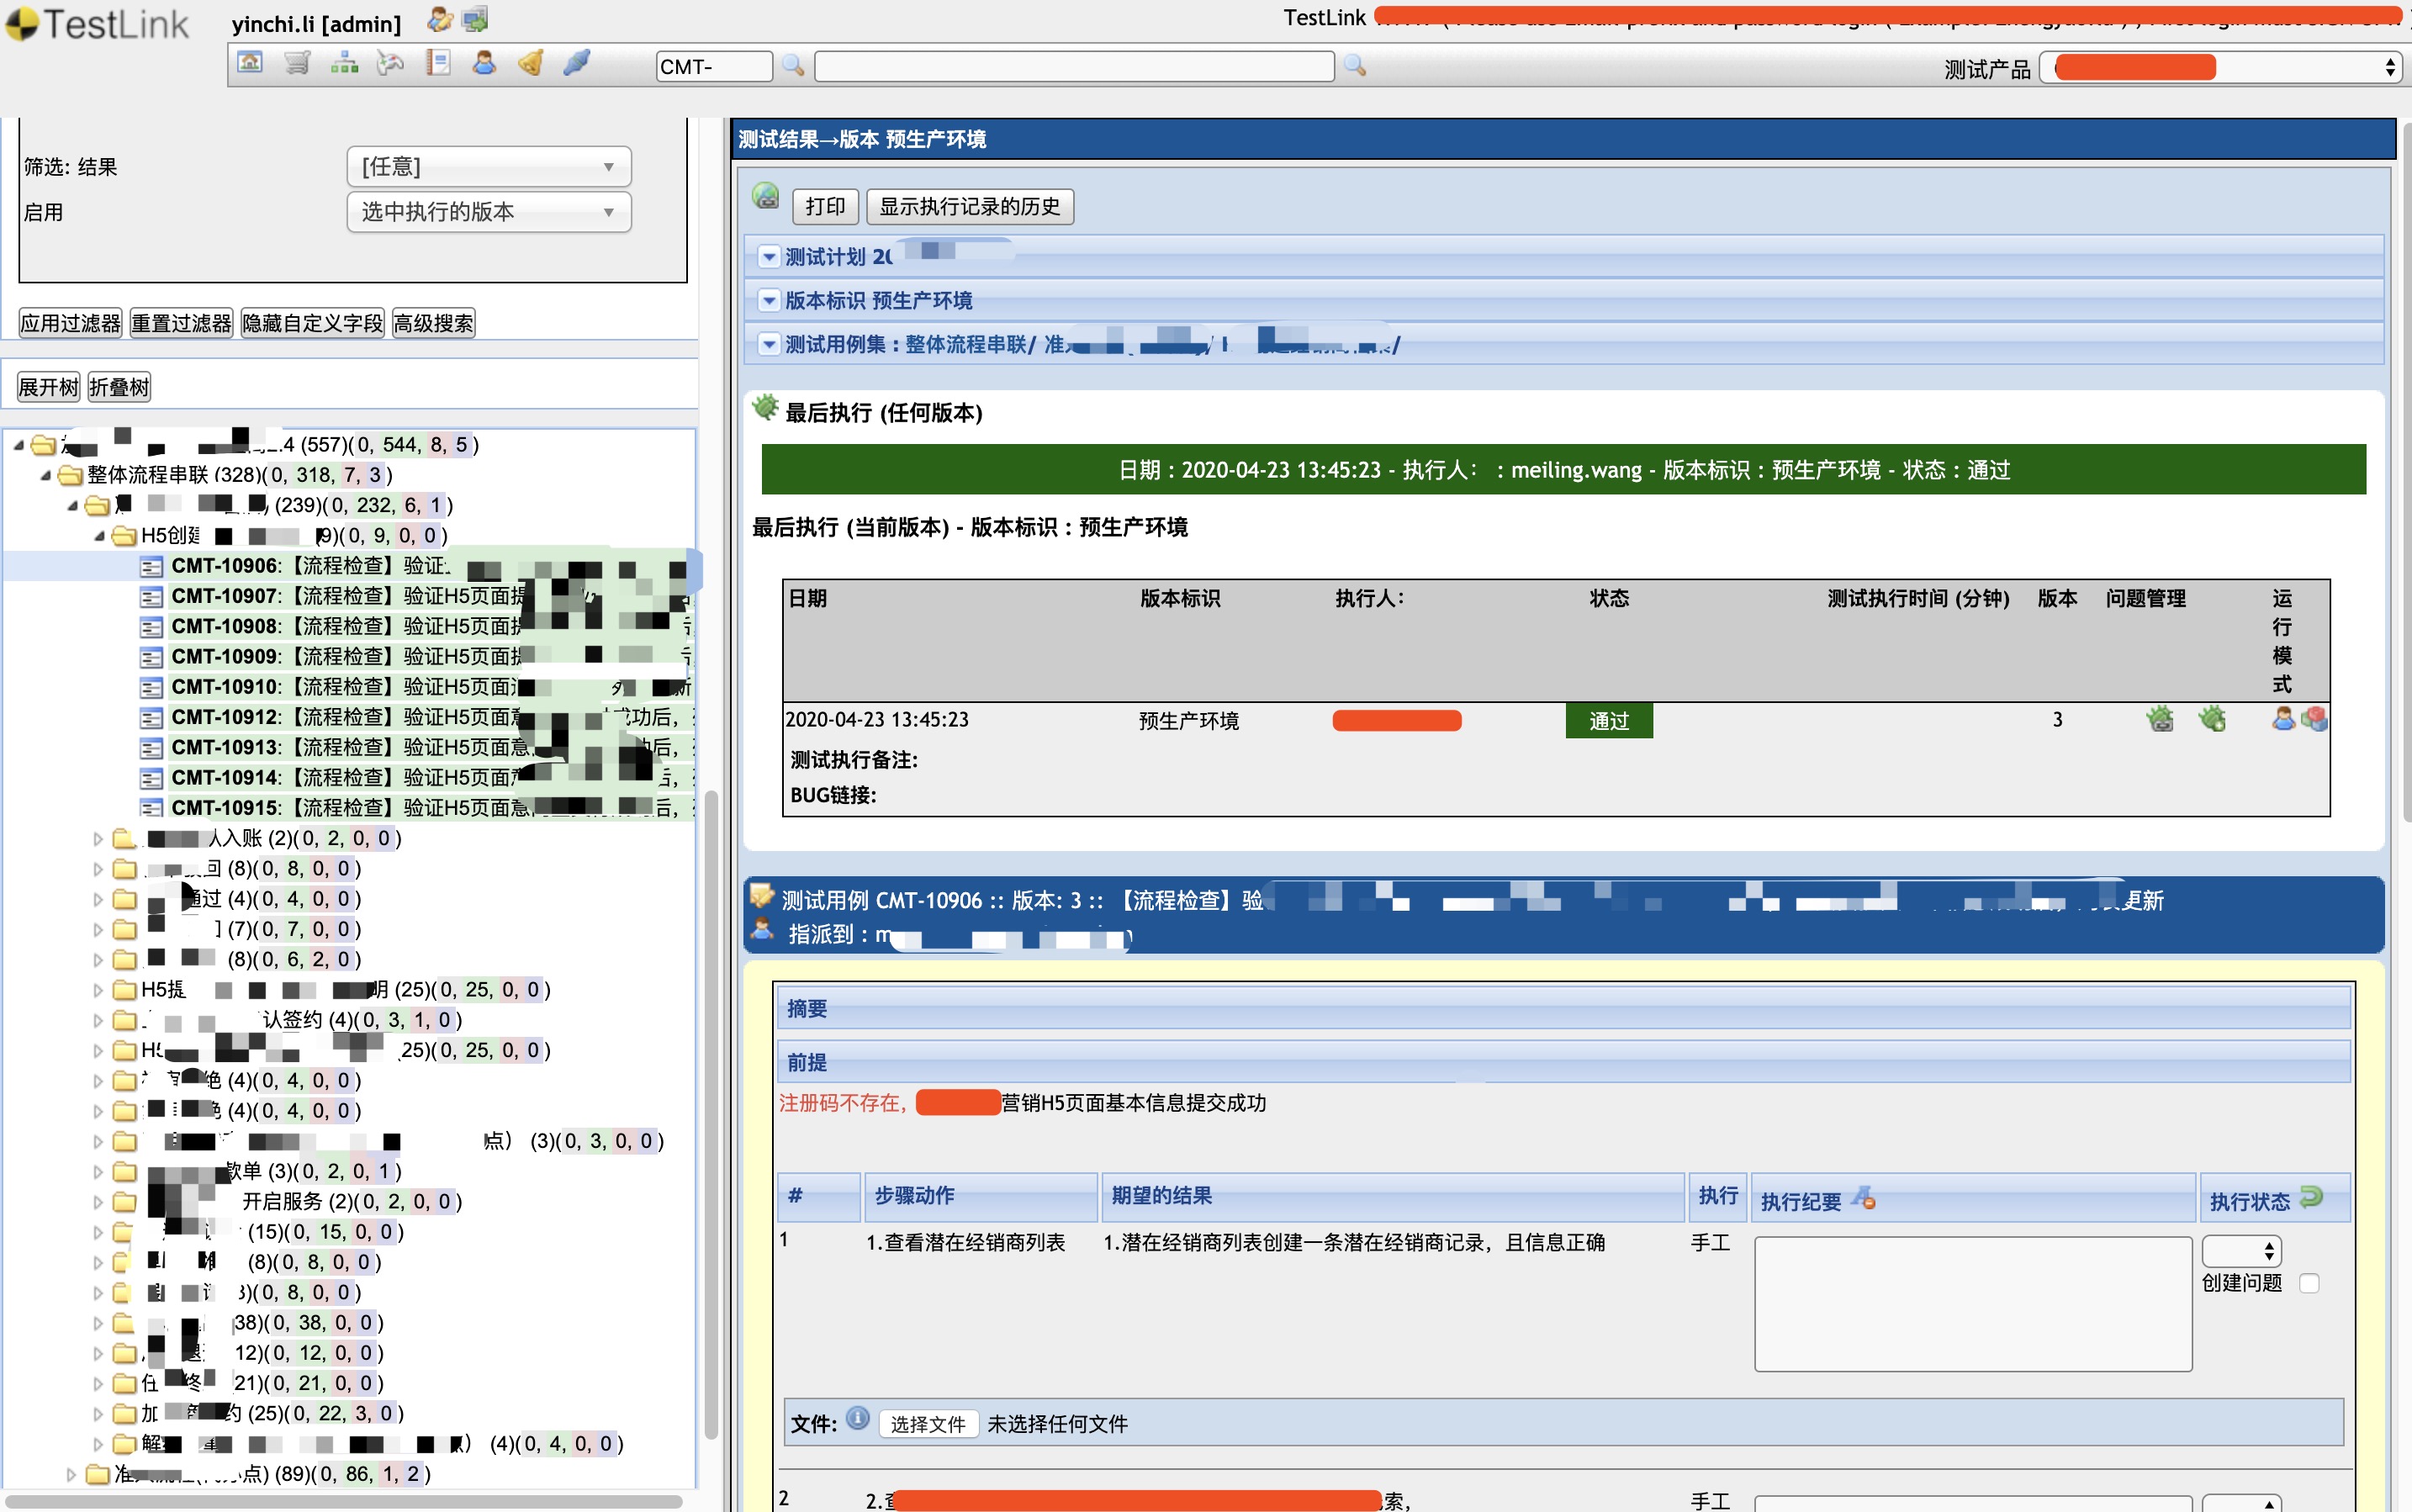This screenshot has width=2412, height=1512.
Task: Click the logout icon beside username
Action: point(477,19)
